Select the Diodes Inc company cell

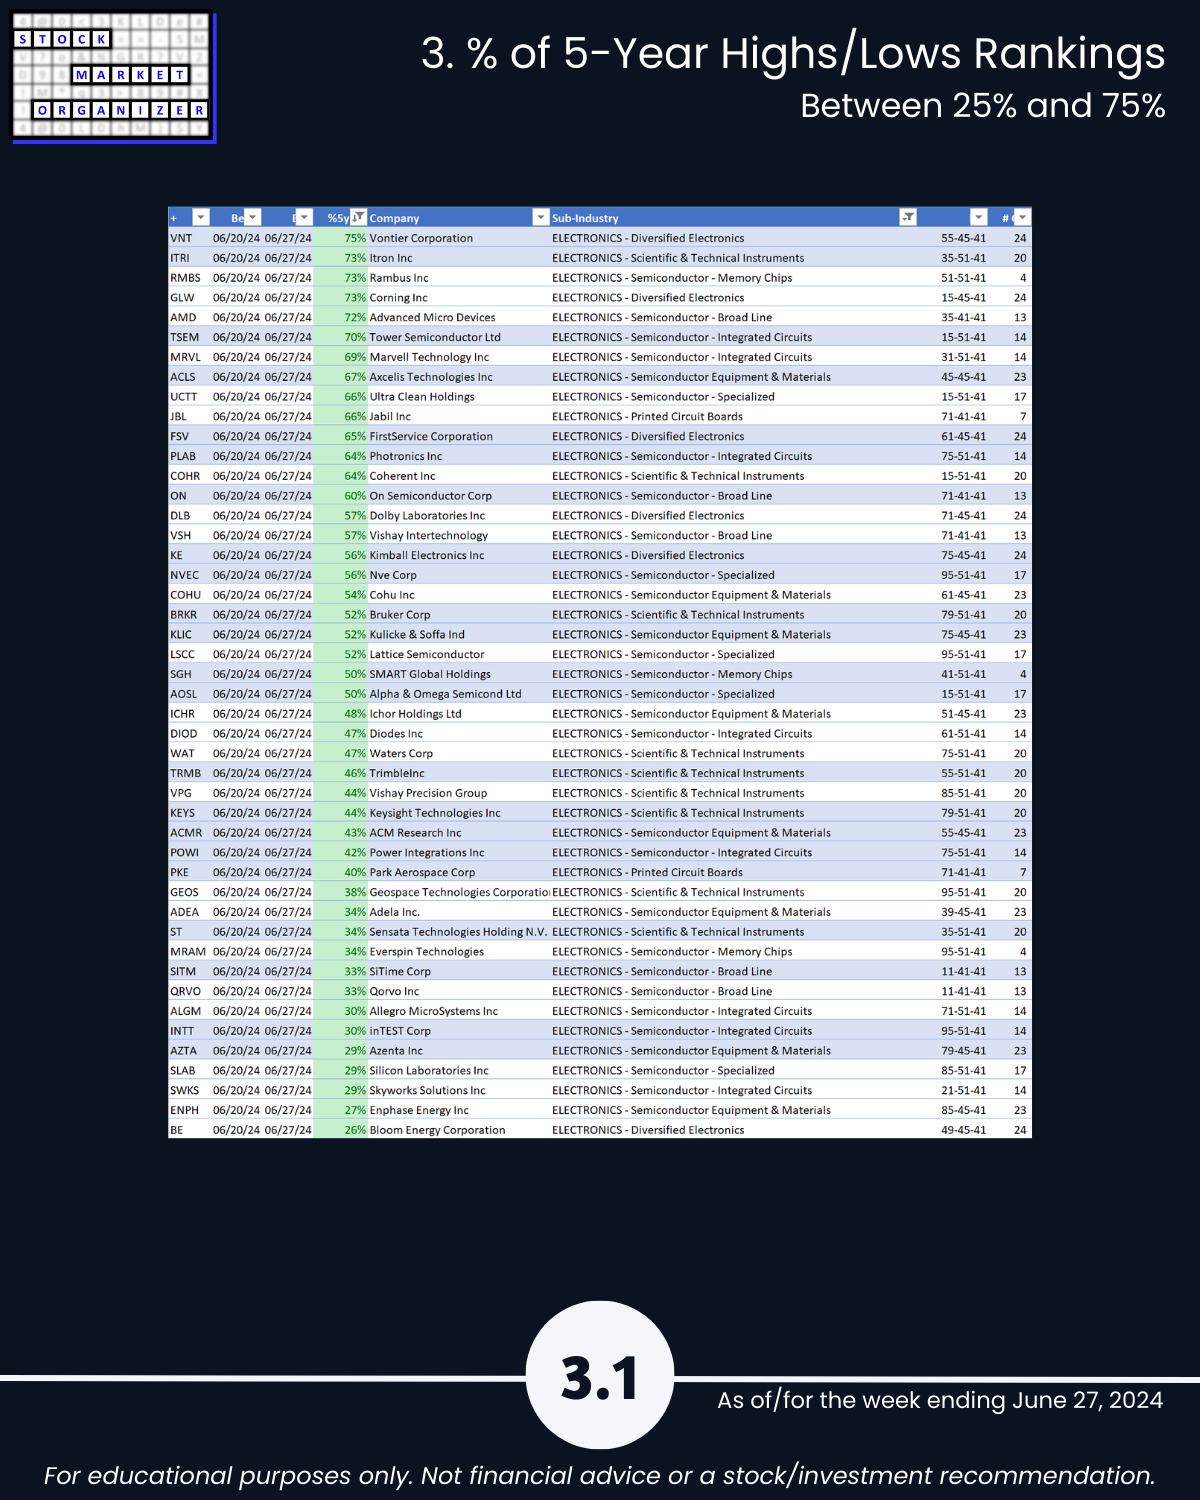coord(396,733)
